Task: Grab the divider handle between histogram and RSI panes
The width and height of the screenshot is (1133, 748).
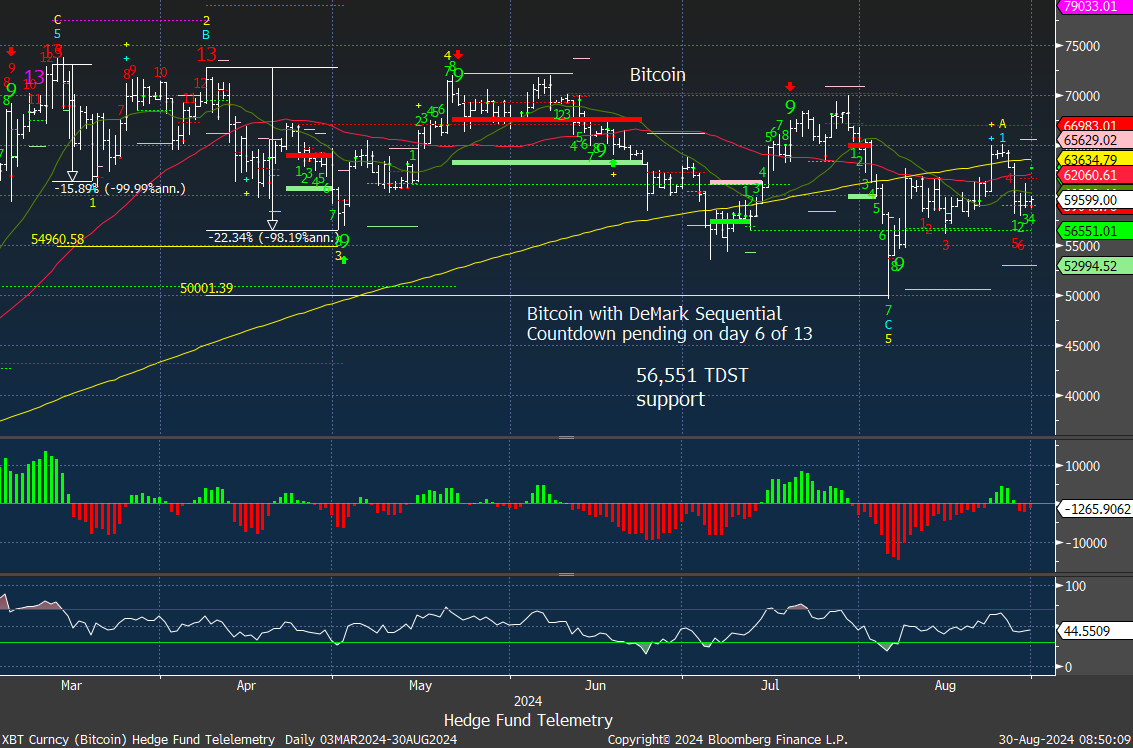Action: (566, 575)
